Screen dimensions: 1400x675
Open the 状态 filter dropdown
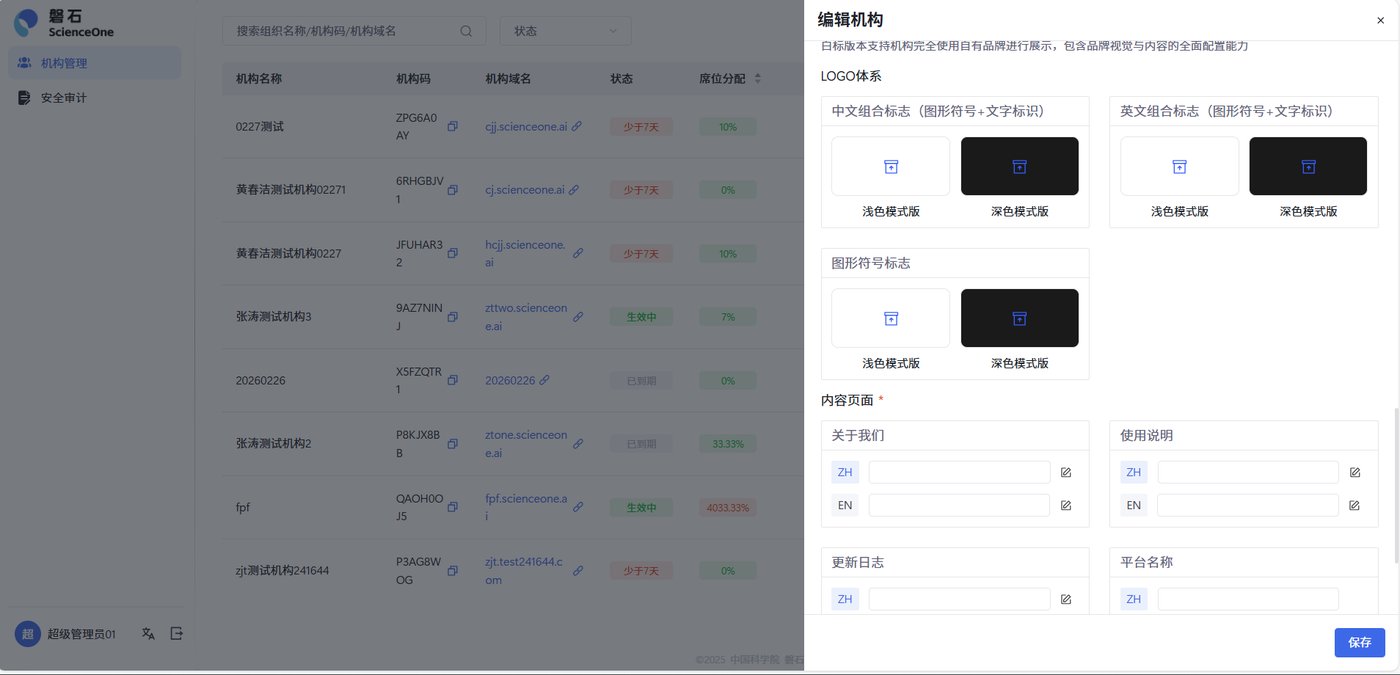tap(565, 31)
